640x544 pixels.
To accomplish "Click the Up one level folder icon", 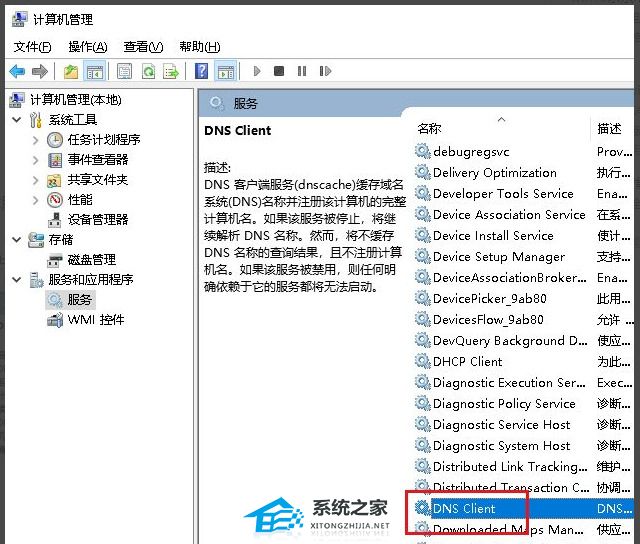I will pyautogui.click(x=71, y=71).
